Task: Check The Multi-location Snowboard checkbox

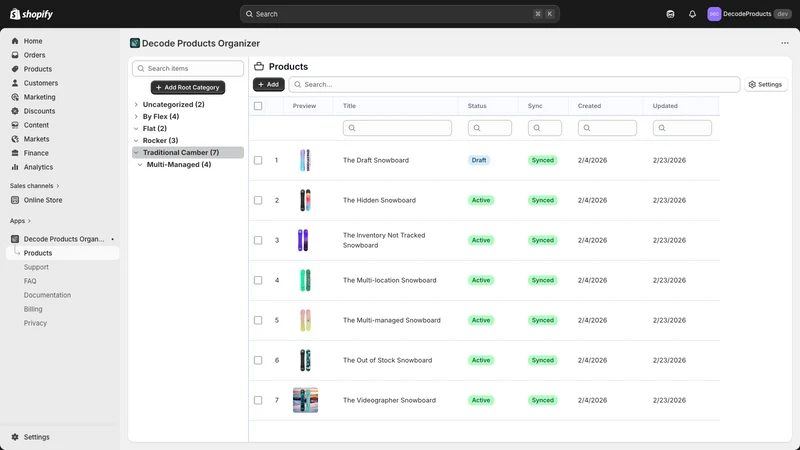Action: 258,280
